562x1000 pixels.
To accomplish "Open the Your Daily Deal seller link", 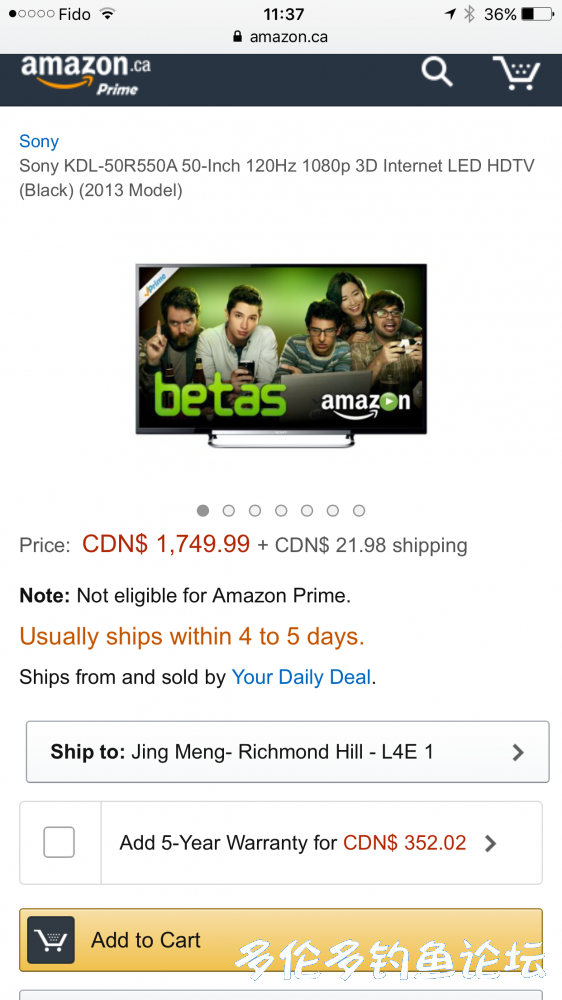I will coord(301,677).
